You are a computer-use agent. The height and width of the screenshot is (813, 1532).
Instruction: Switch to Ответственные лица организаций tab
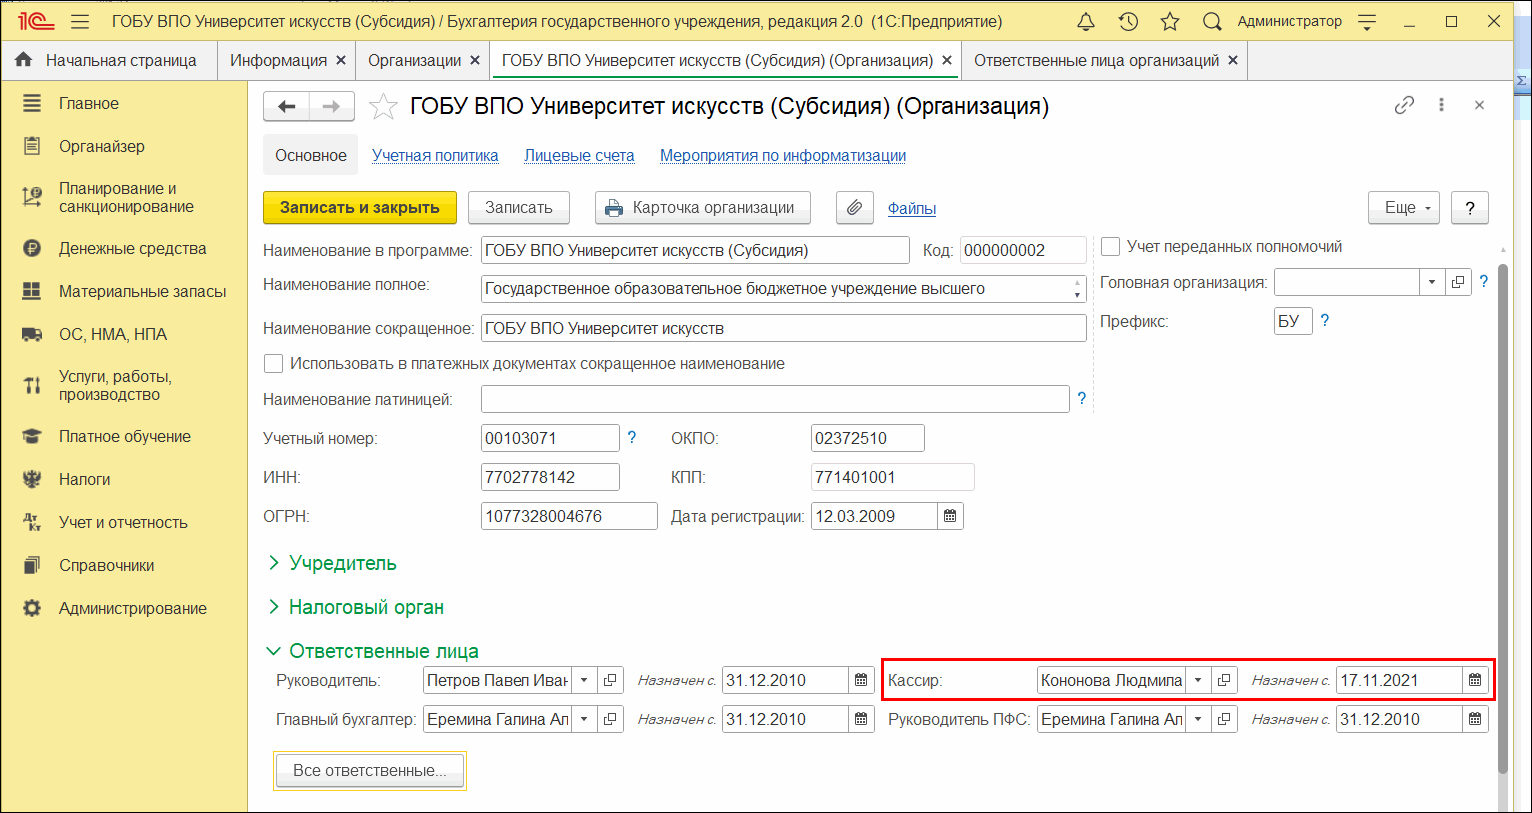pos(1096,60)
